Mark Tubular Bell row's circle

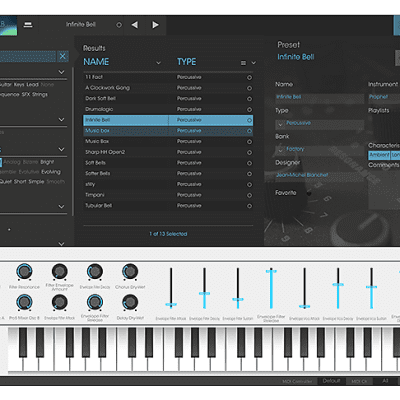point(249,206)
